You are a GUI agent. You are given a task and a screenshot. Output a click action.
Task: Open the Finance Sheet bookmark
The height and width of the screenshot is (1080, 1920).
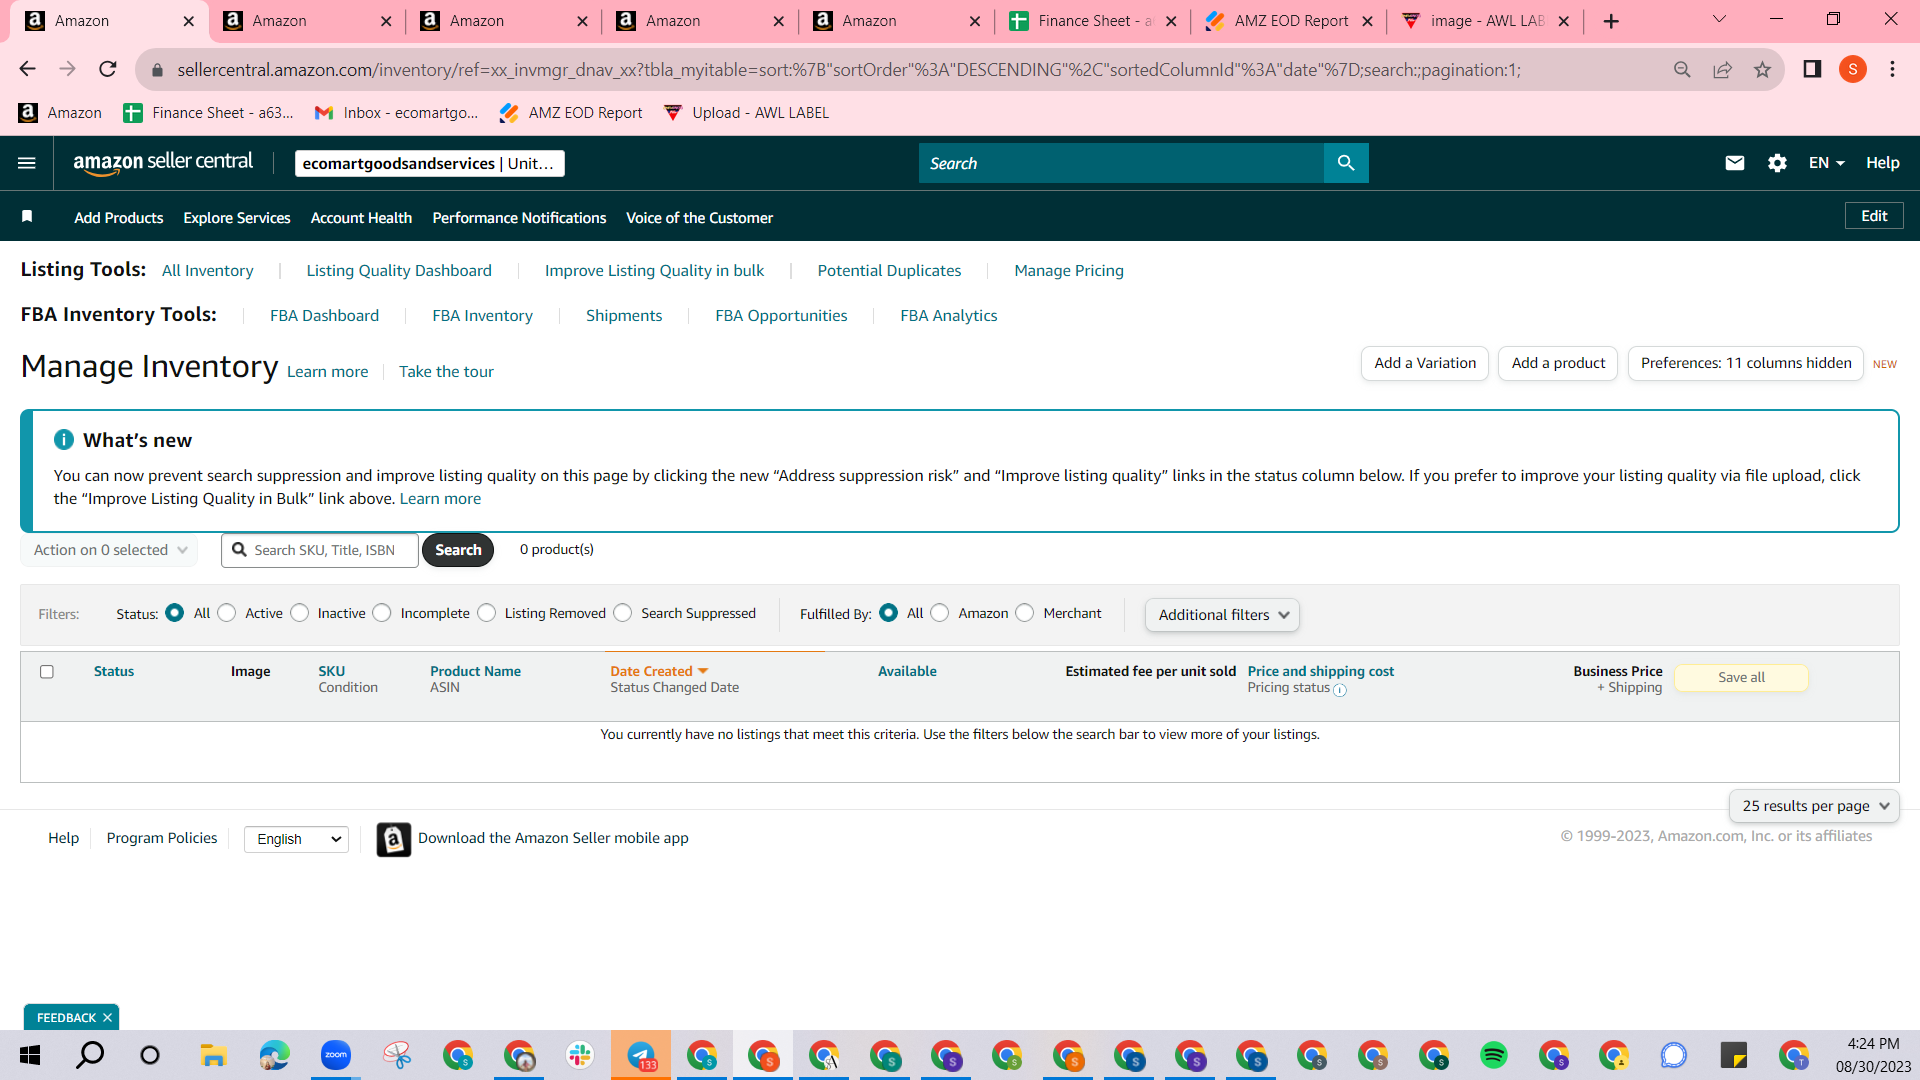pos(208,113)
